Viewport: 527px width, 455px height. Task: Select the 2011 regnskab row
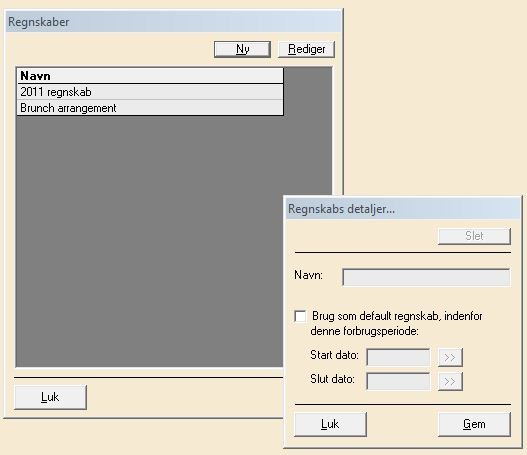(150, 92)
